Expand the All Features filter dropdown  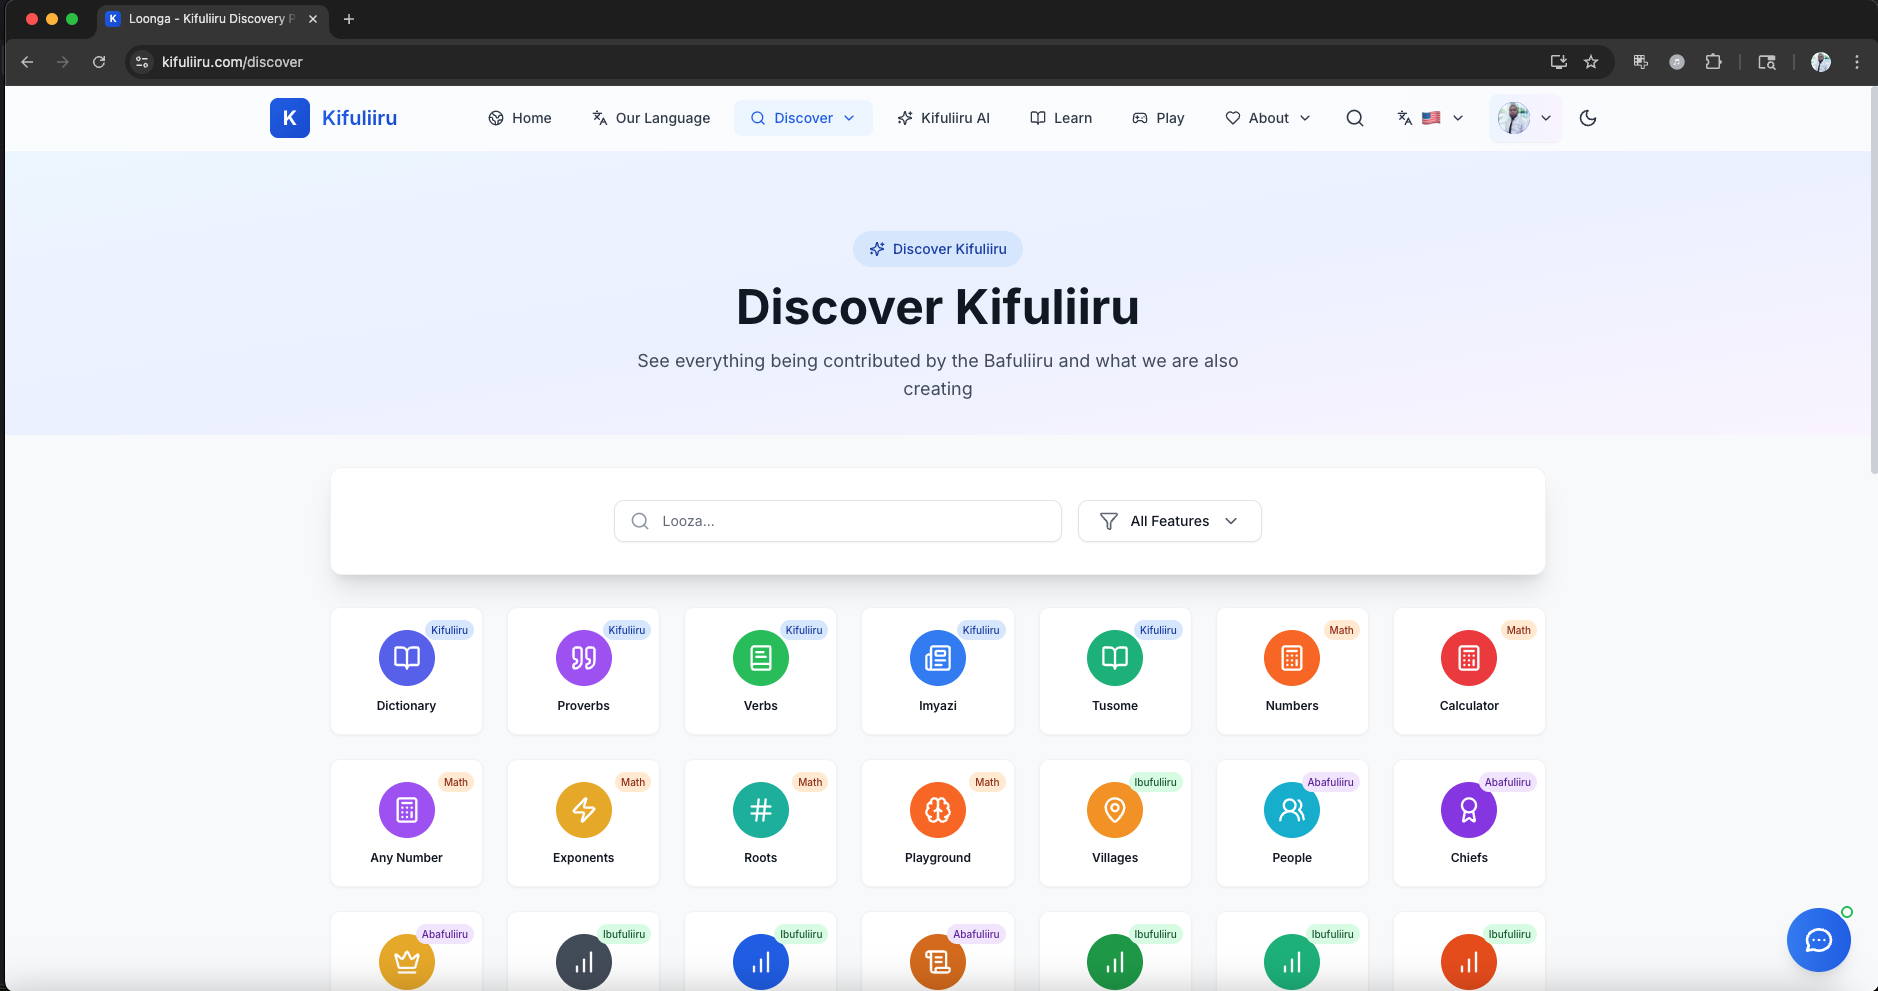(1169, 521)
